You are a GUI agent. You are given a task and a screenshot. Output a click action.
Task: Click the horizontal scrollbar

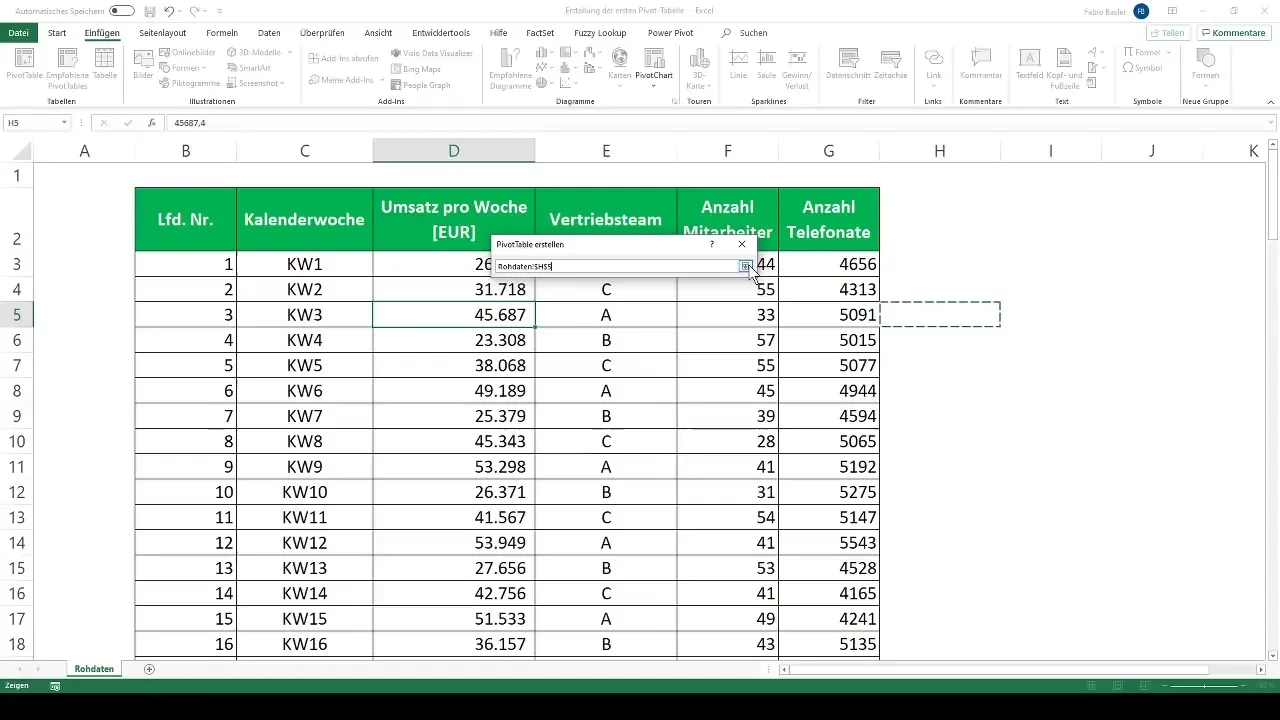click(1000, 669)
